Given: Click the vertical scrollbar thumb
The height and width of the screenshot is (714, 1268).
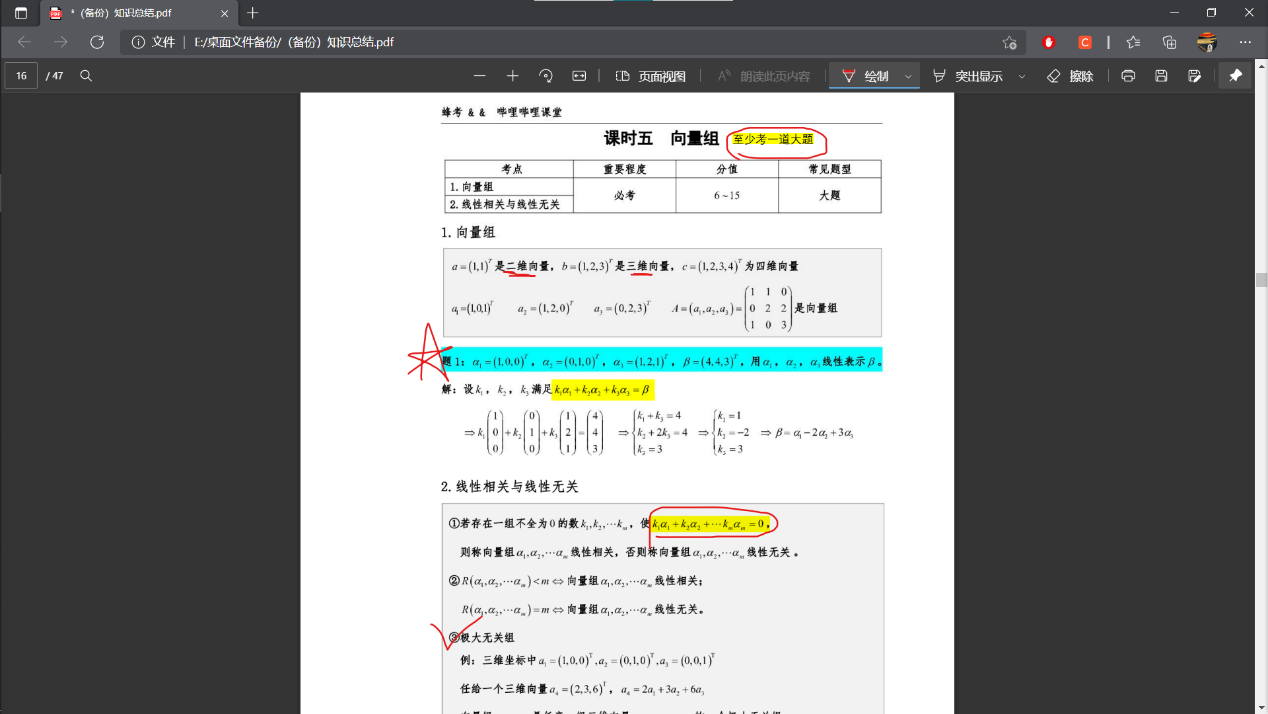Looking at the screenshot, I should (1261, 280).
